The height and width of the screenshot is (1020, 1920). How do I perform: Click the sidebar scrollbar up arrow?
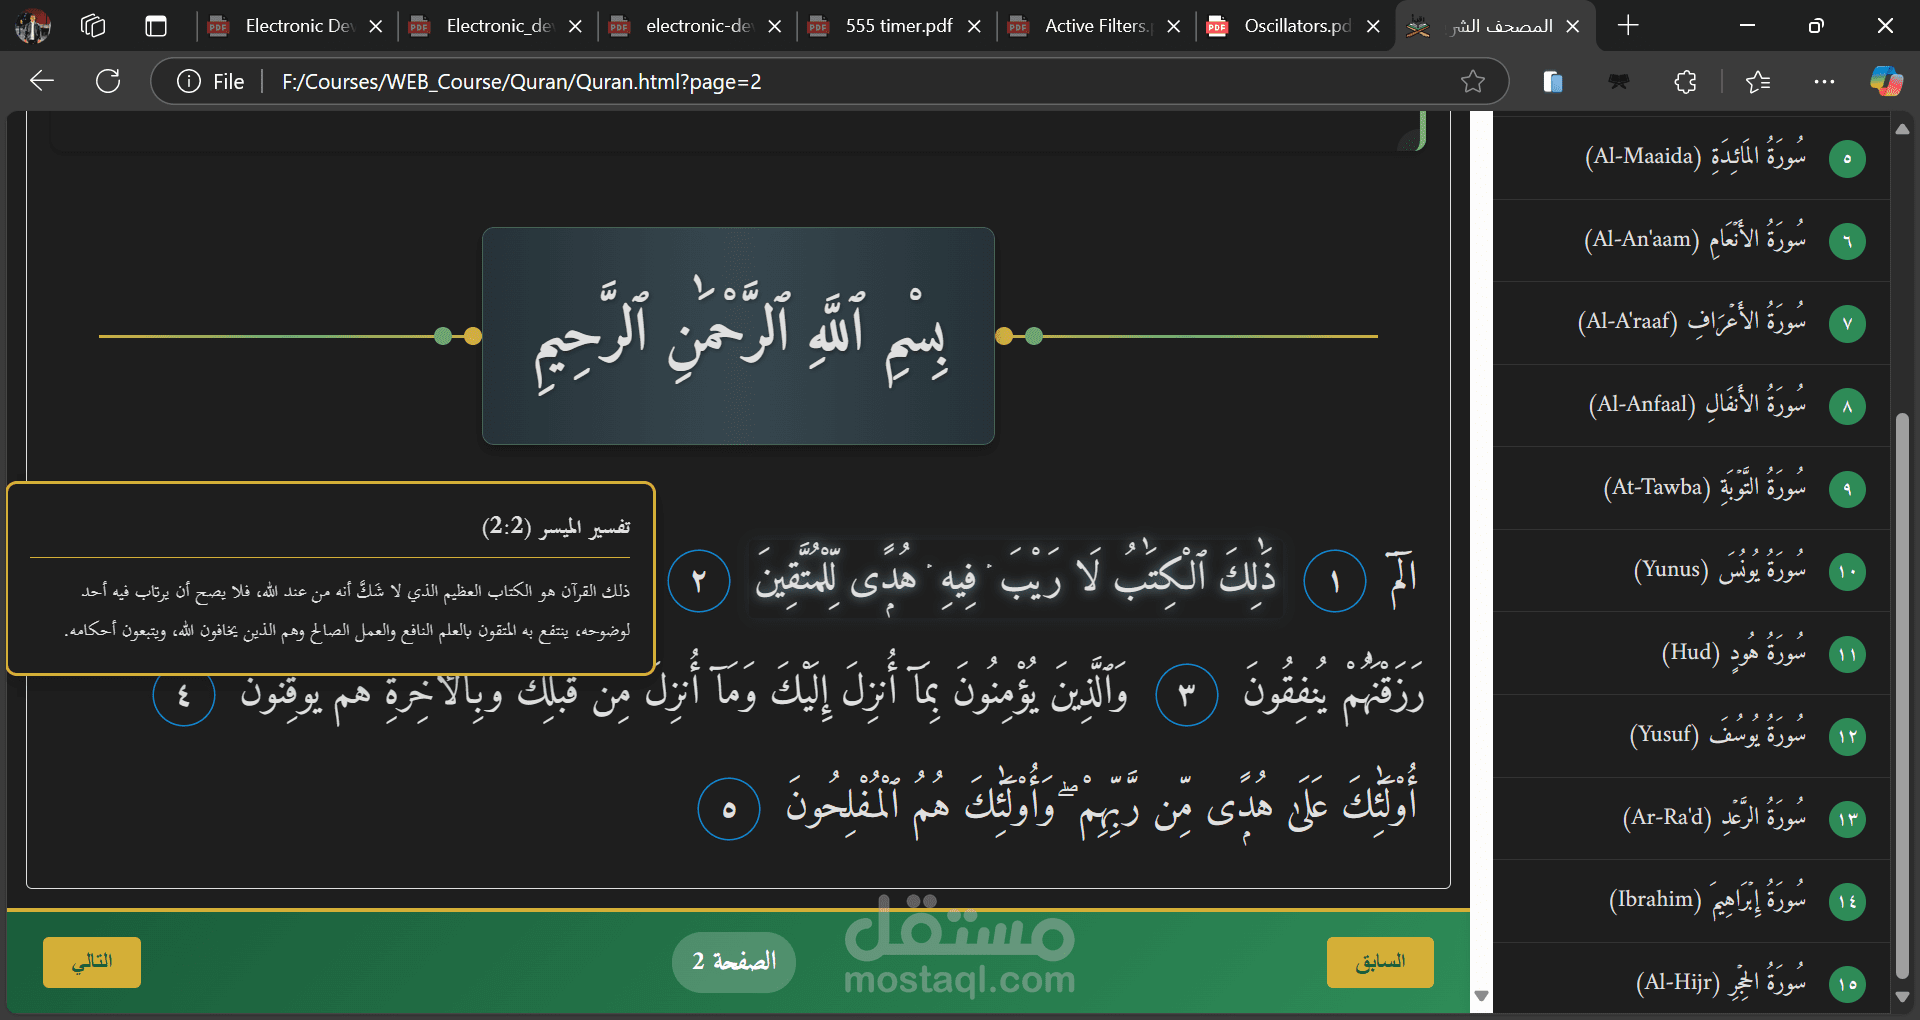[1902, 129]
